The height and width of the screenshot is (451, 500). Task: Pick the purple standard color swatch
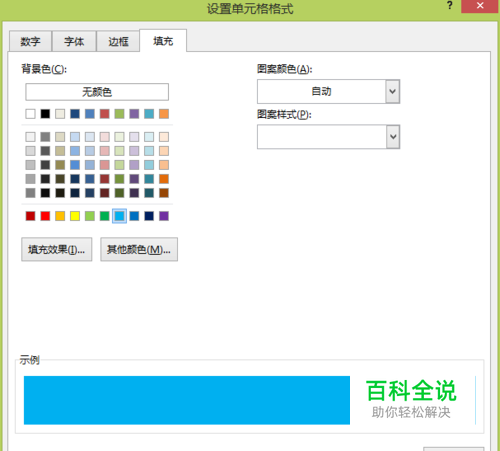tap(164, 216)
